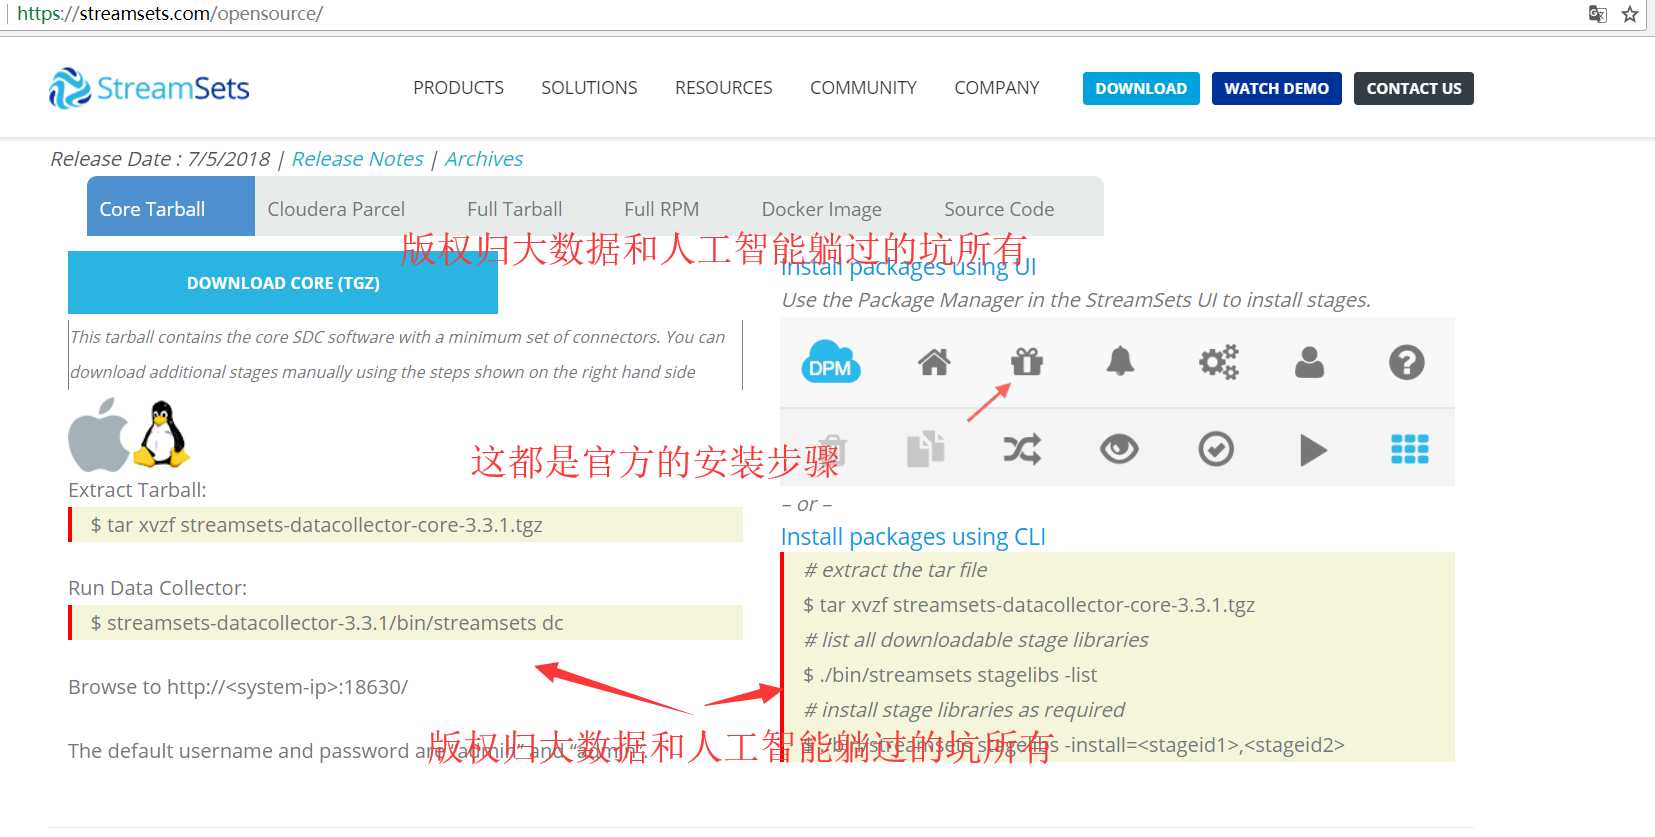Switch to the Full Tarball tab
The width and height of the screenshot is (1655, 837).
click(x=514, y=209)
